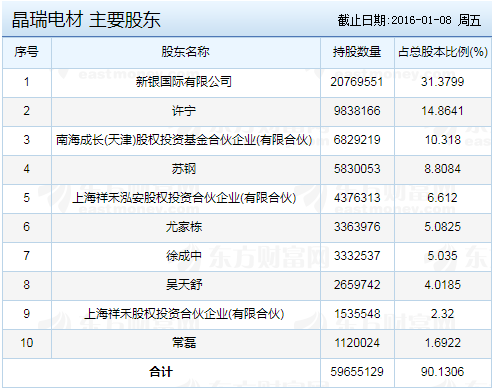This screenshot has height=388, width=493.
Task: Click share count 5830053
Action: [357, 169]
